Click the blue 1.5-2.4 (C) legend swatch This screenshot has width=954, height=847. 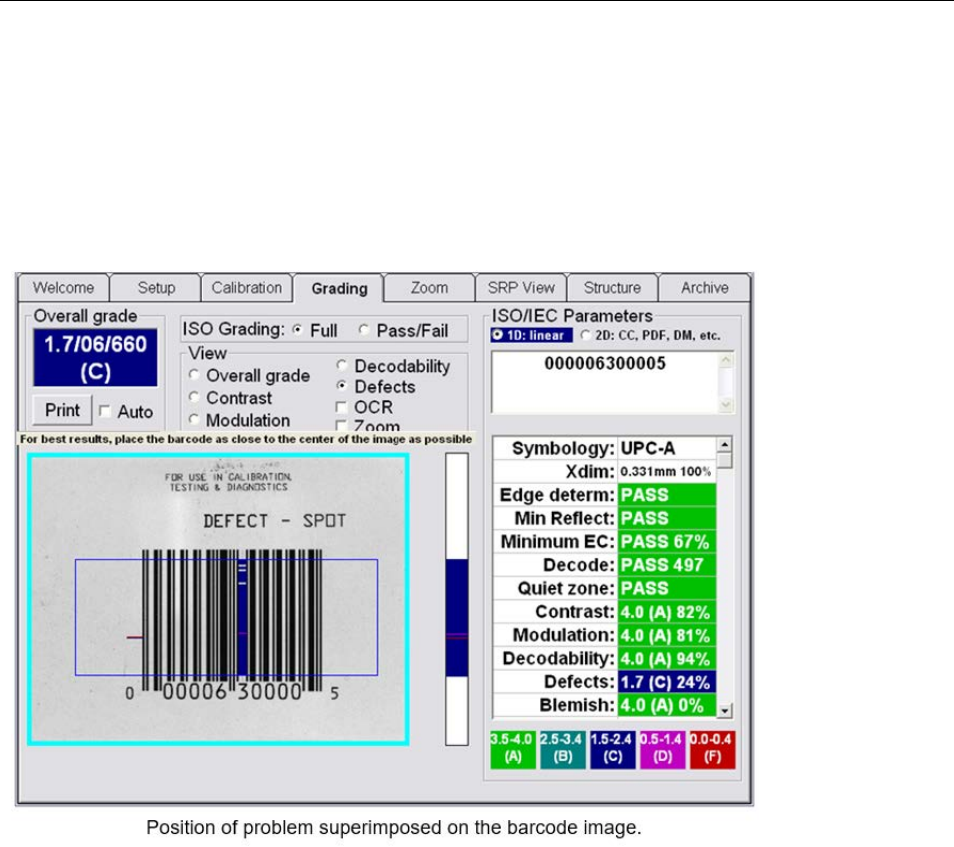(613, 750)
